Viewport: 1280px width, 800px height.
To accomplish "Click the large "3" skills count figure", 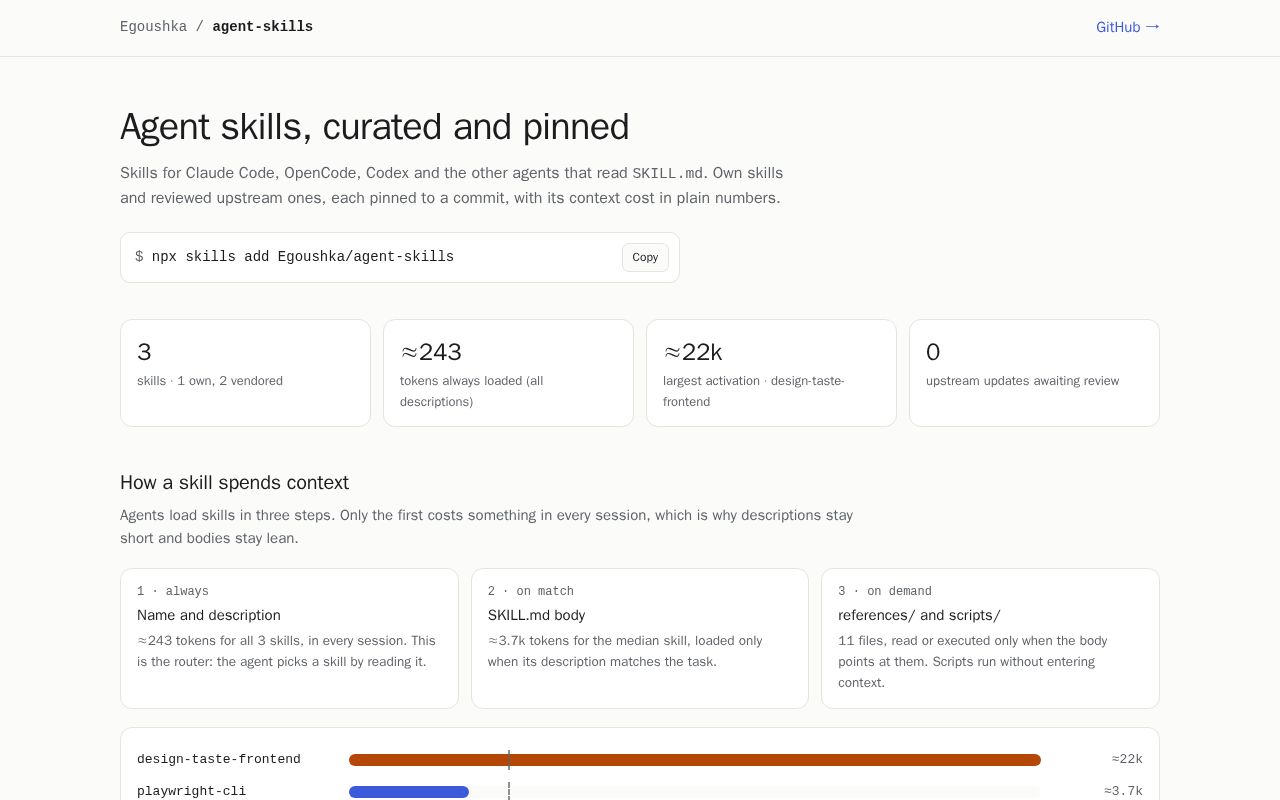I will coord(144,352).
